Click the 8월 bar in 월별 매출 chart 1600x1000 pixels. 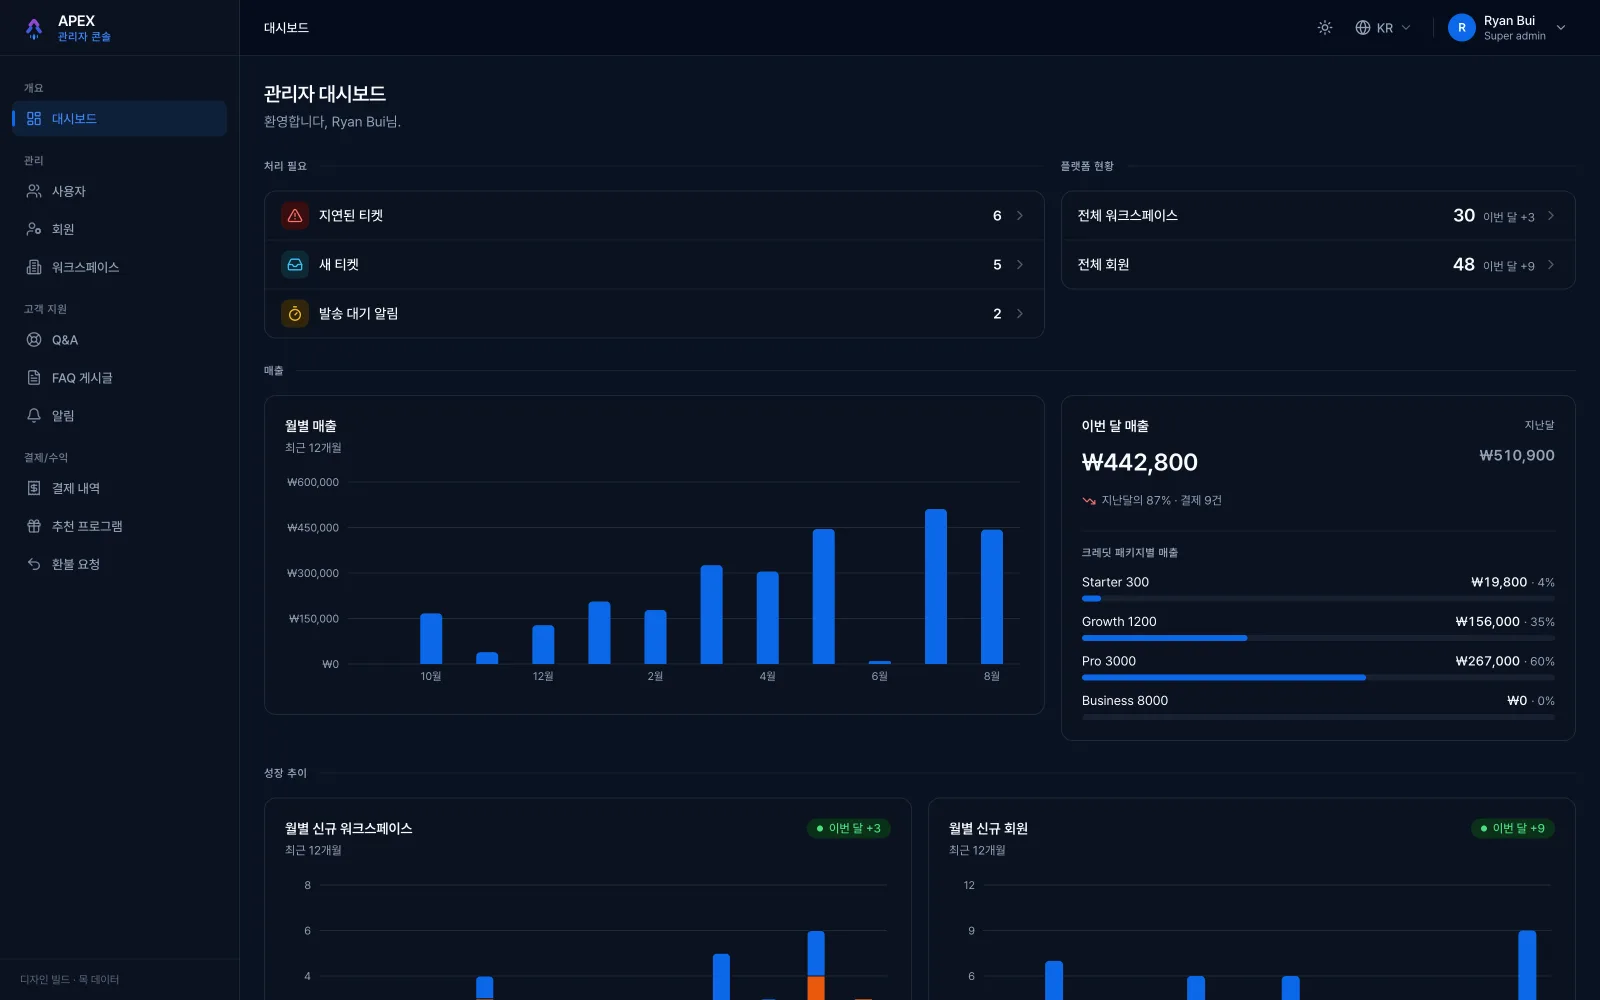(992, 596)
